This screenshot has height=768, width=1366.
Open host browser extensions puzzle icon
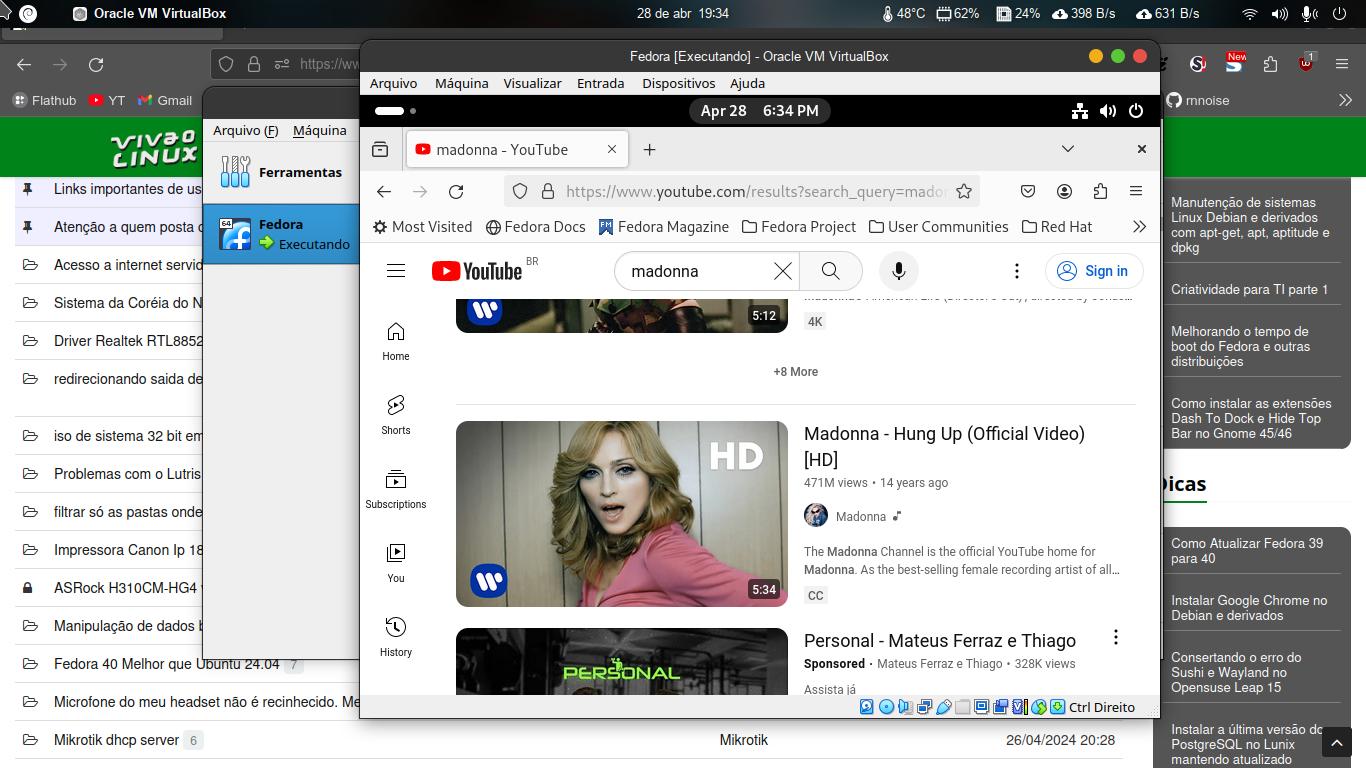coord(1270,64)
